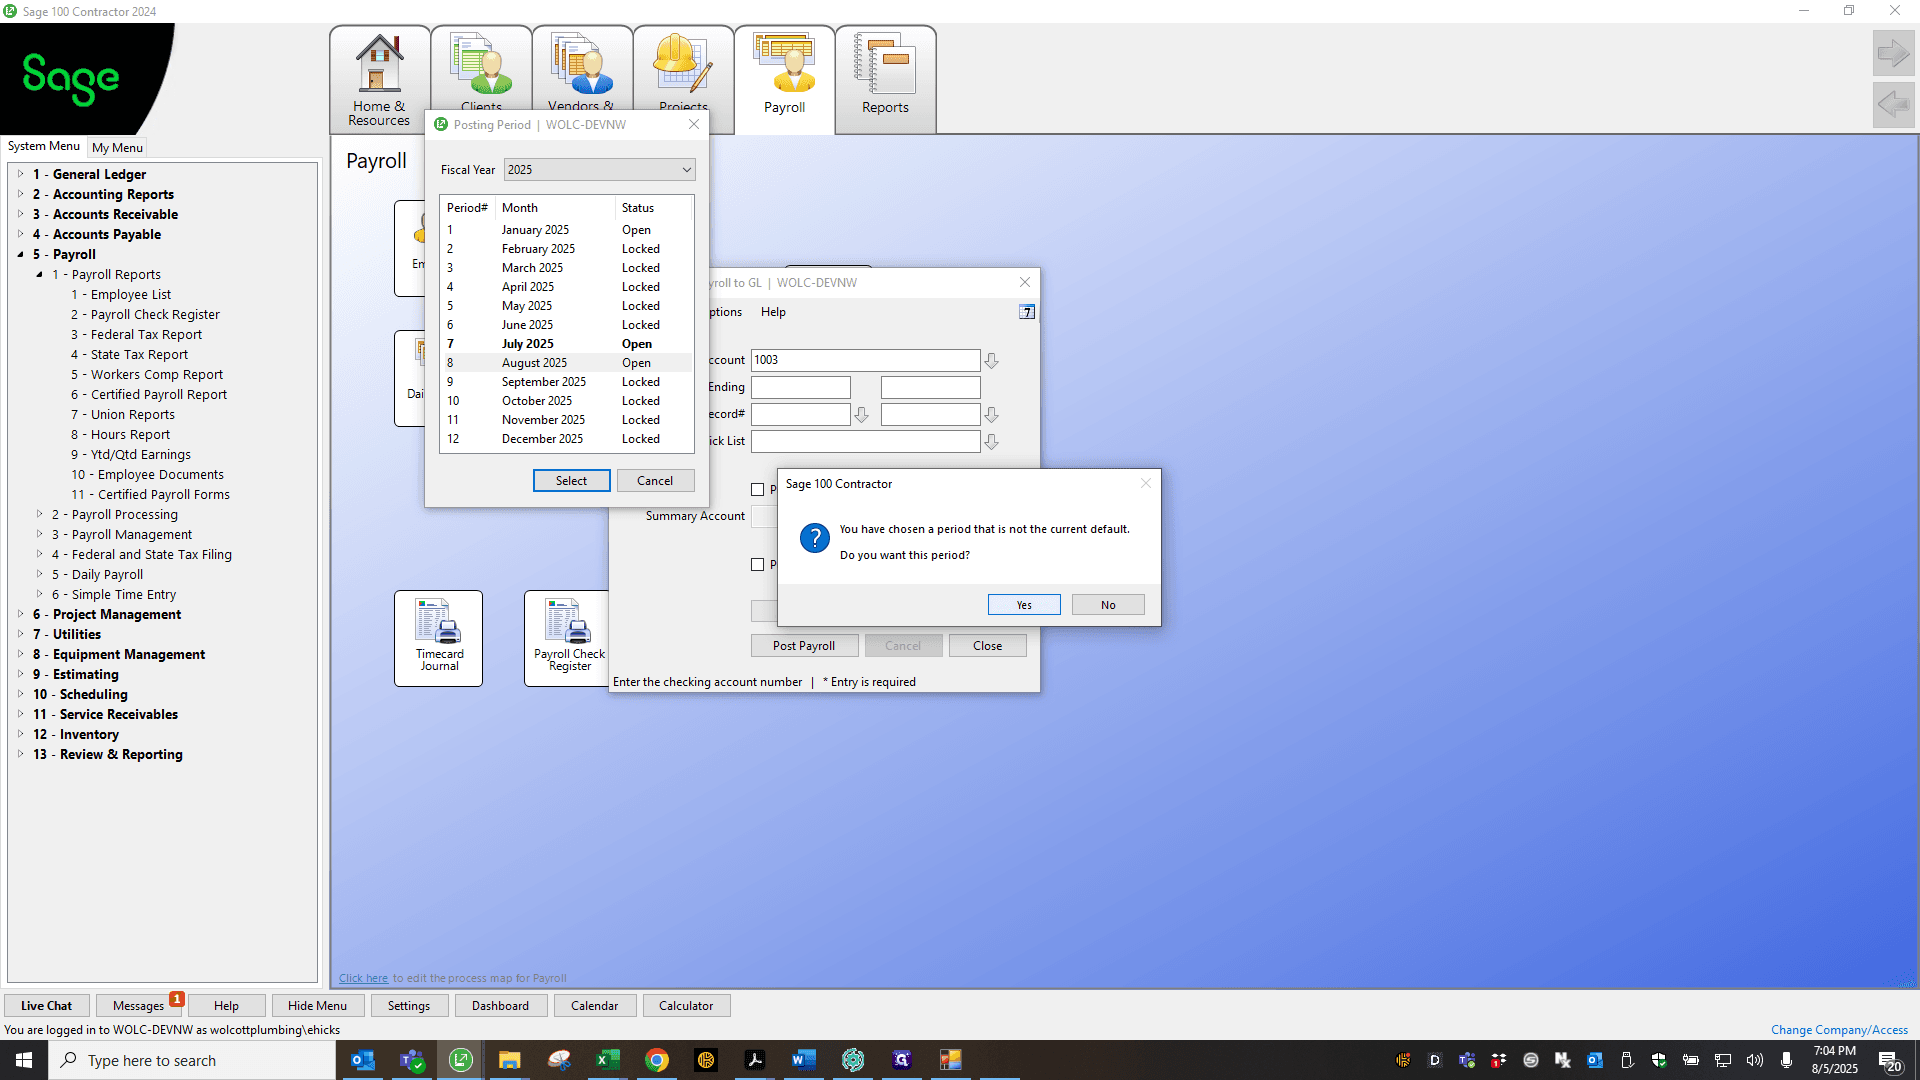Image resolution: width=1920 pixels, height=1080 pixels.
Task: Click the lookup arrow beside account 1003
Action: pyautogui.click(x=991, y=361)
